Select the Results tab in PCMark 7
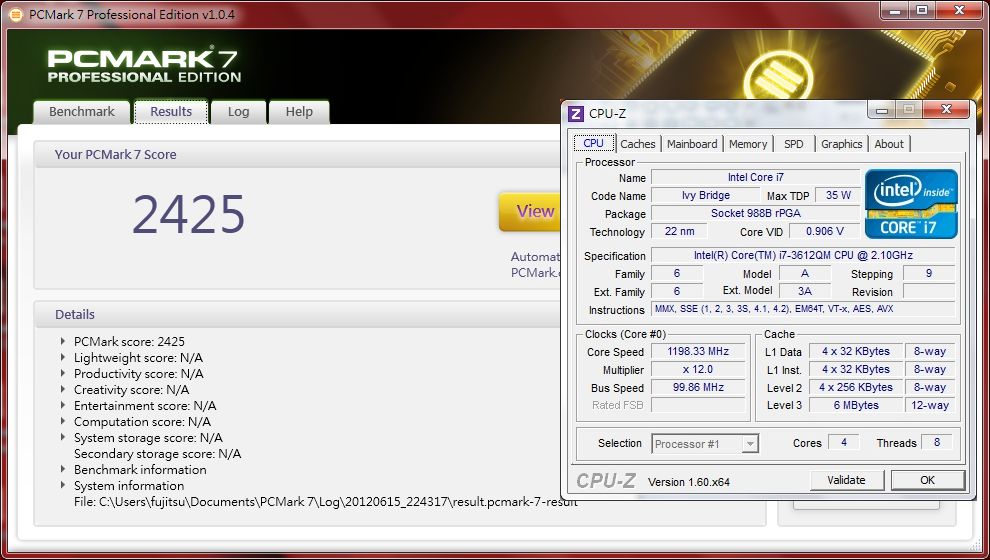This screenshot has width=990, height=560. (171, 112)
